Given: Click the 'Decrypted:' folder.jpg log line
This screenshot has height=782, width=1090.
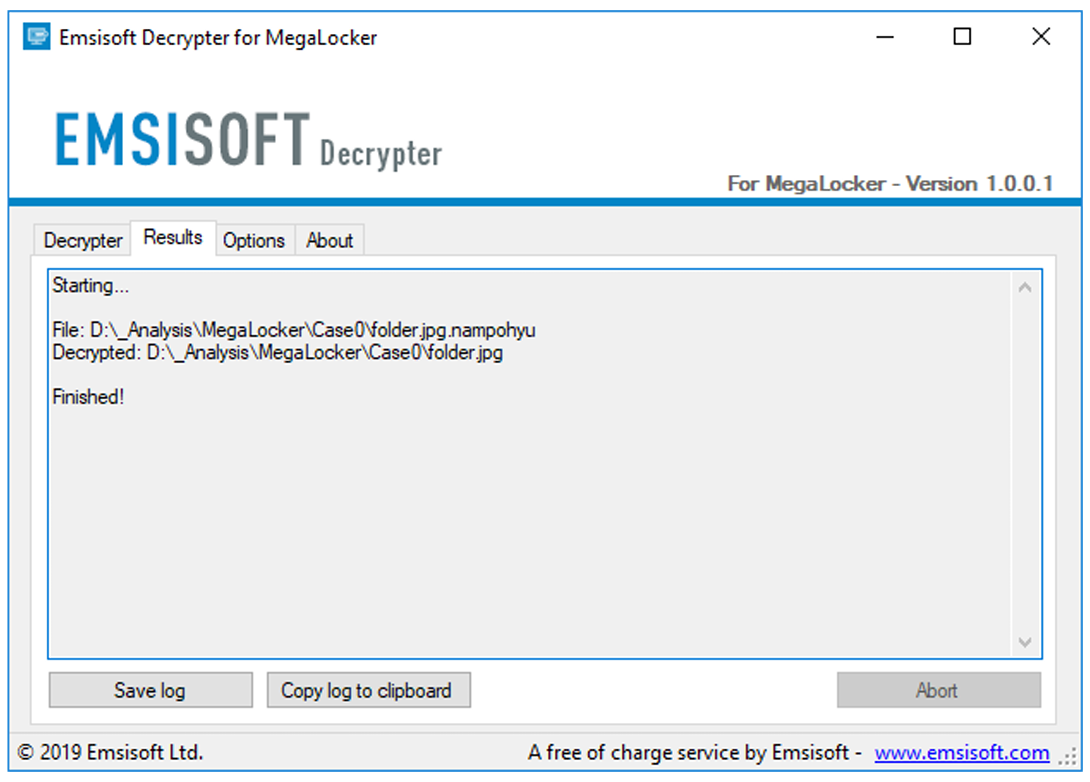Looking at the screenshot, I should pyautogui.click(x=277, y=352).
